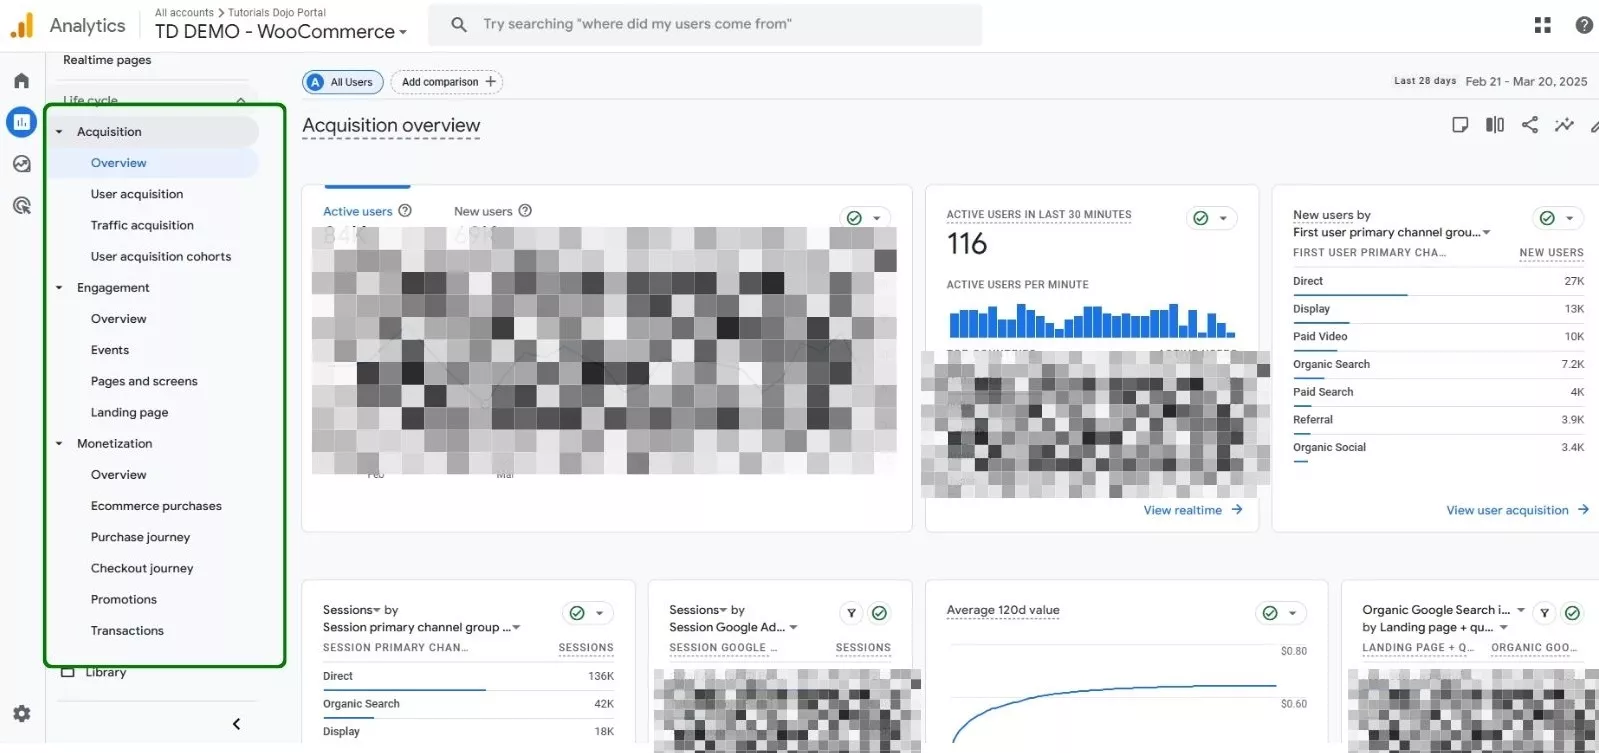
Task: Open the Promotions report
Action: click(x=124, y=599)
